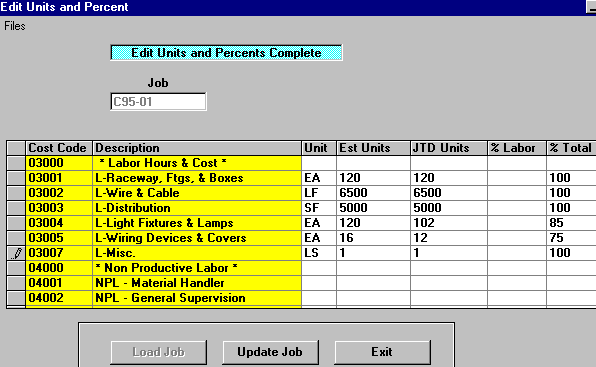The image size is (596, 367).
Task: Click Est Units 16 in row 03005
Action: pos(373,238)
